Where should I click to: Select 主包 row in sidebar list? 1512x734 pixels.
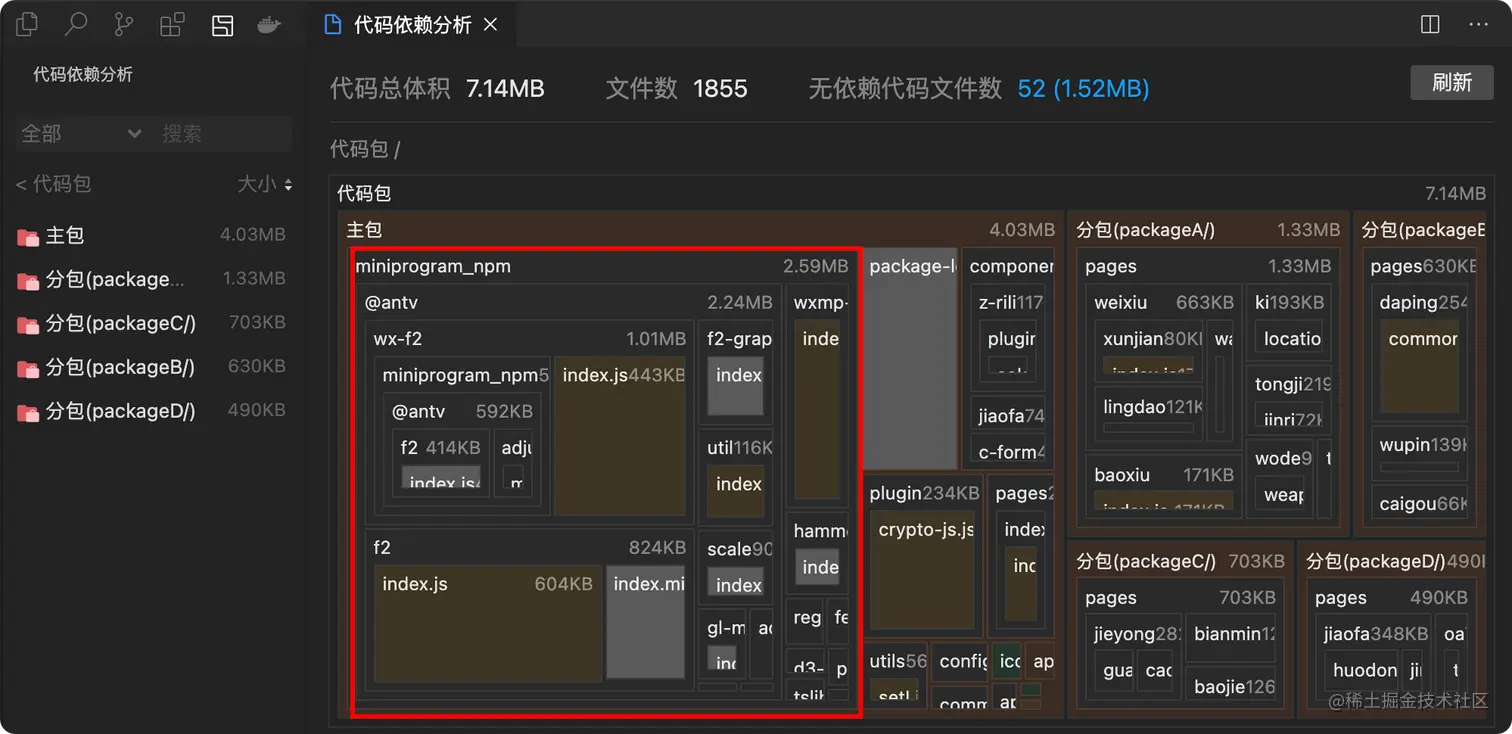click(x=151, y=235)
